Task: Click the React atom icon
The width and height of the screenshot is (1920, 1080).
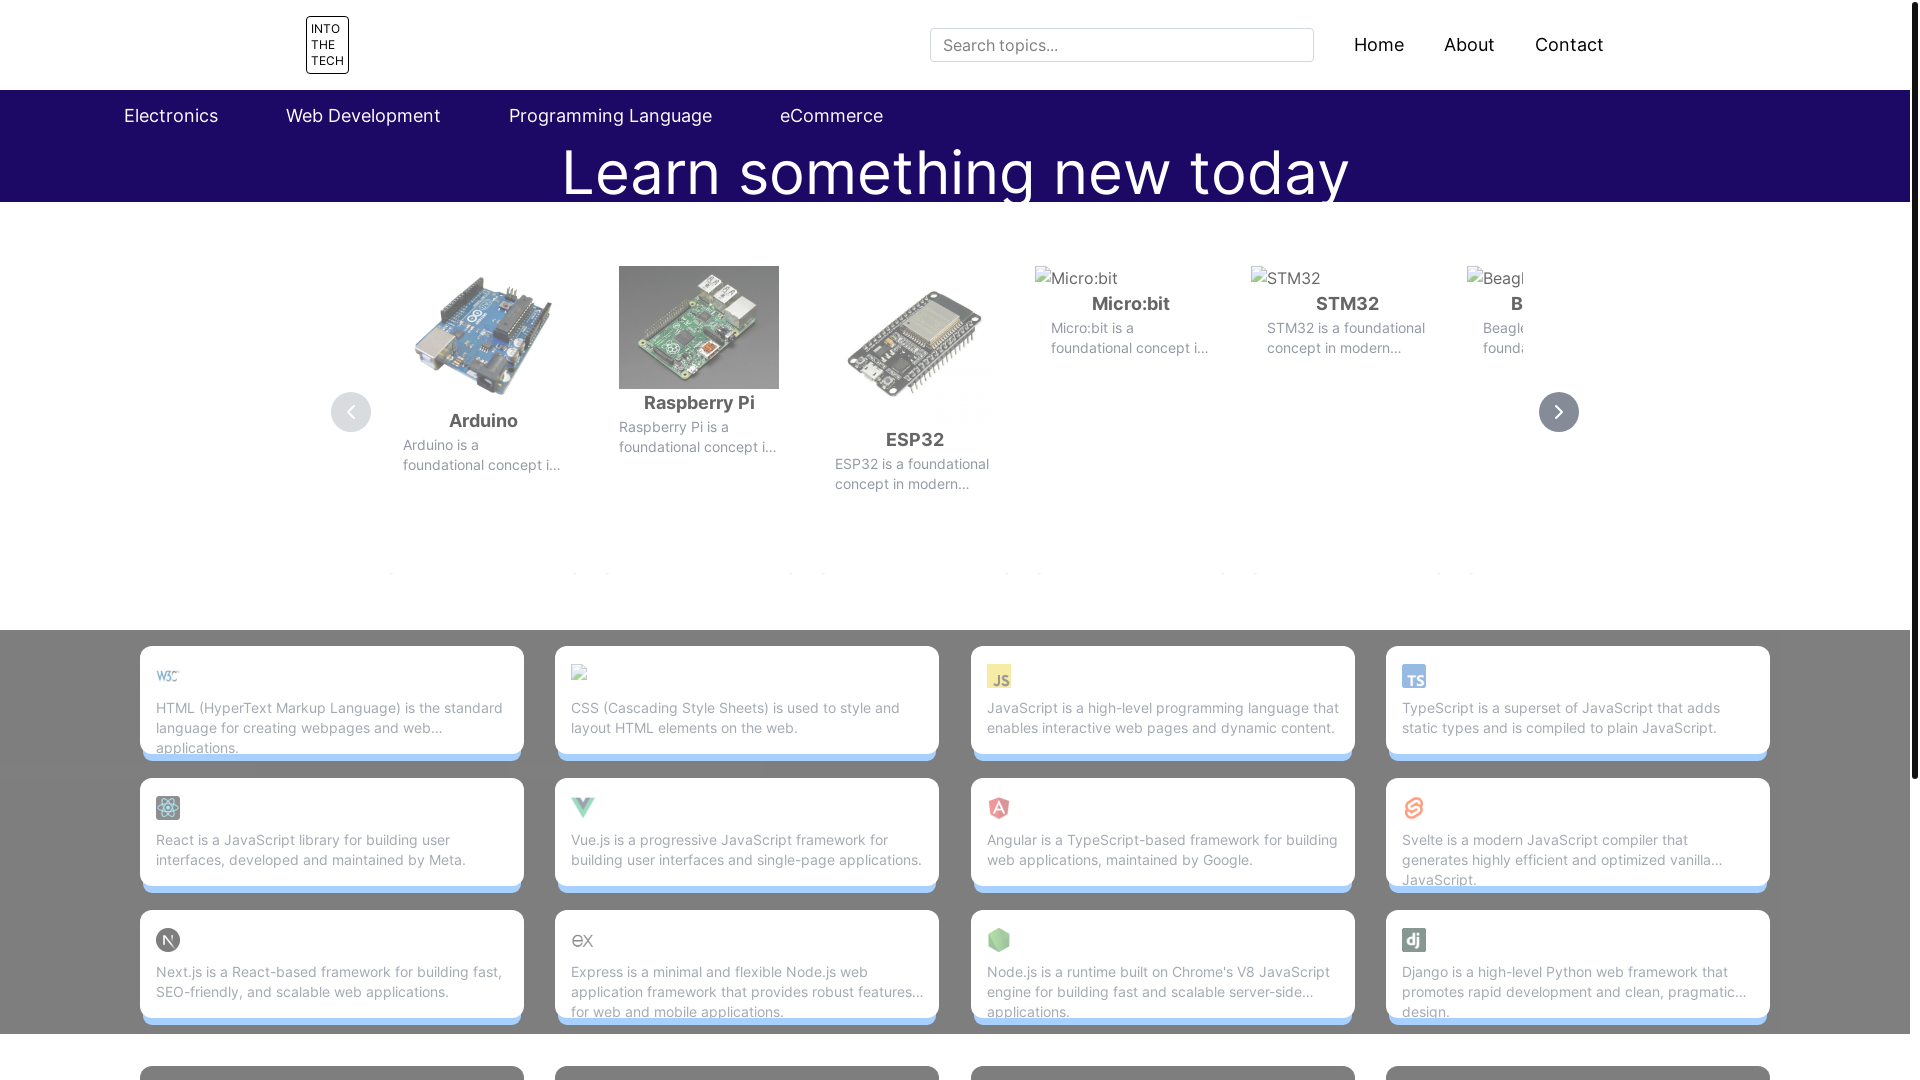Action: pyautogui.click(x=168, y=808)
